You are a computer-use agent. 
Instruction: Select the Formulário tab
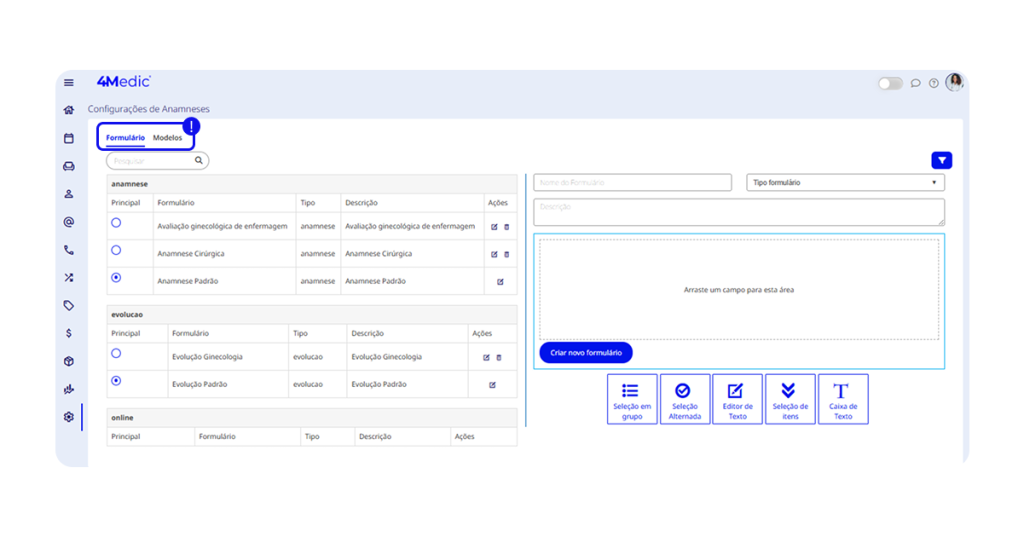point(125,138)
